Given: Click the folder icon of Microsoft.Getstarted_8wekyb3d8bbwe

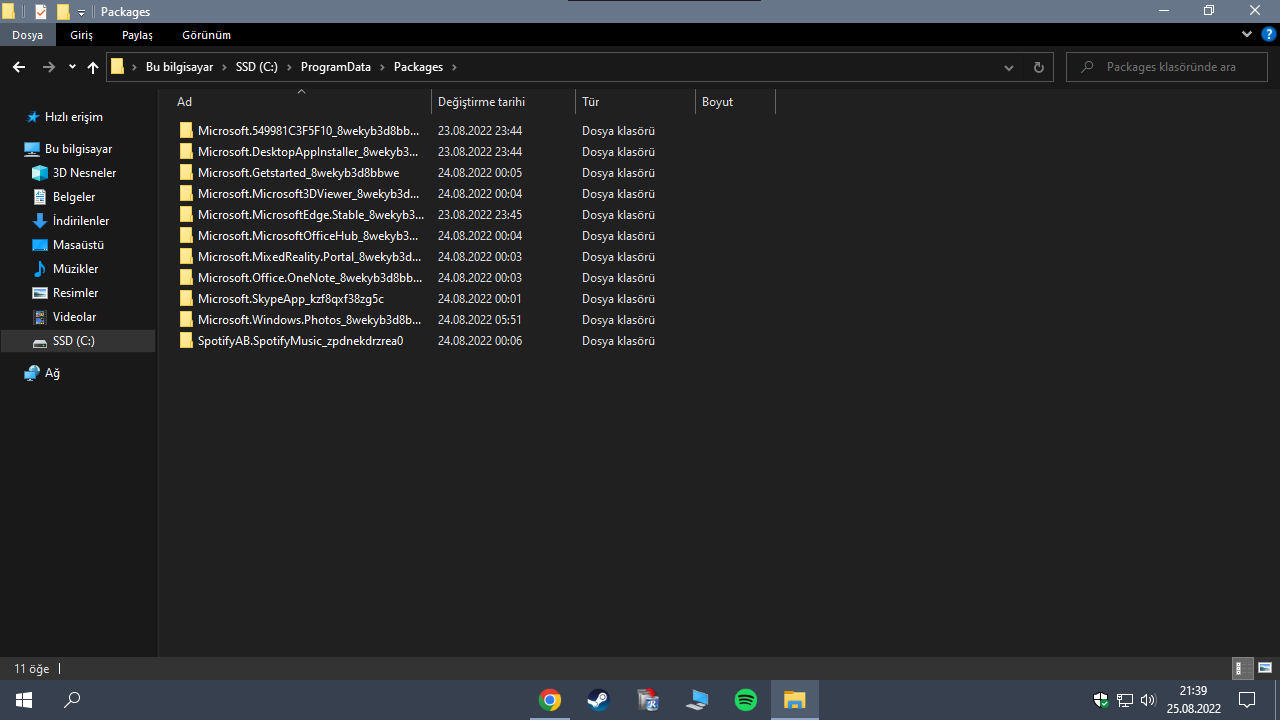Looking at the screenshot, I should (x=186, y=173).
